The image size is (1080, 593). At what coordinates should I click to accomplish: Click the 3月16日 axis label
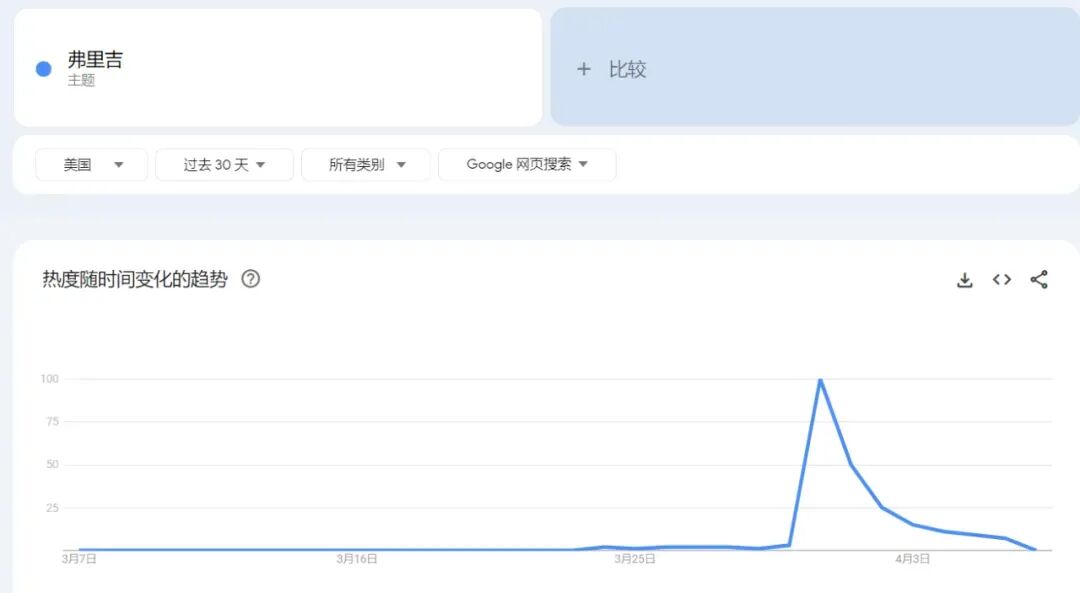point(357,559)
